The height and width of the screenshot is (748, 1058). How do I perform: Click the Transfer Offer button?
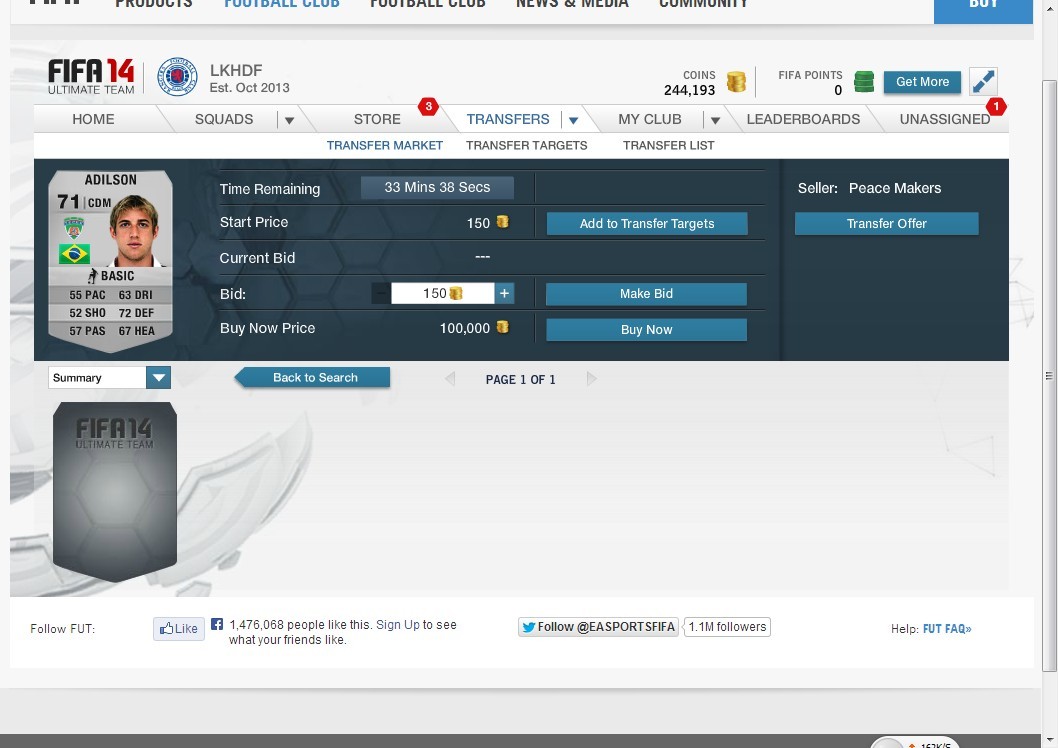pos(887,223)
